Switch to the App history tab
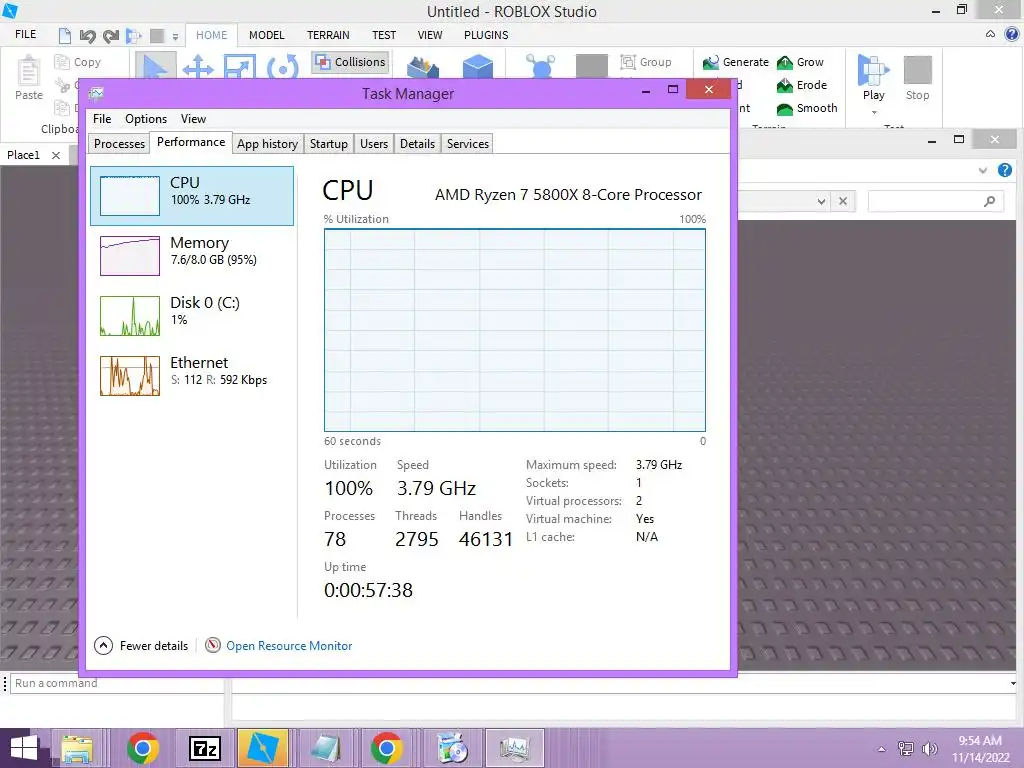The height and width of the screenshot is (768, 1024). (267, 144)
